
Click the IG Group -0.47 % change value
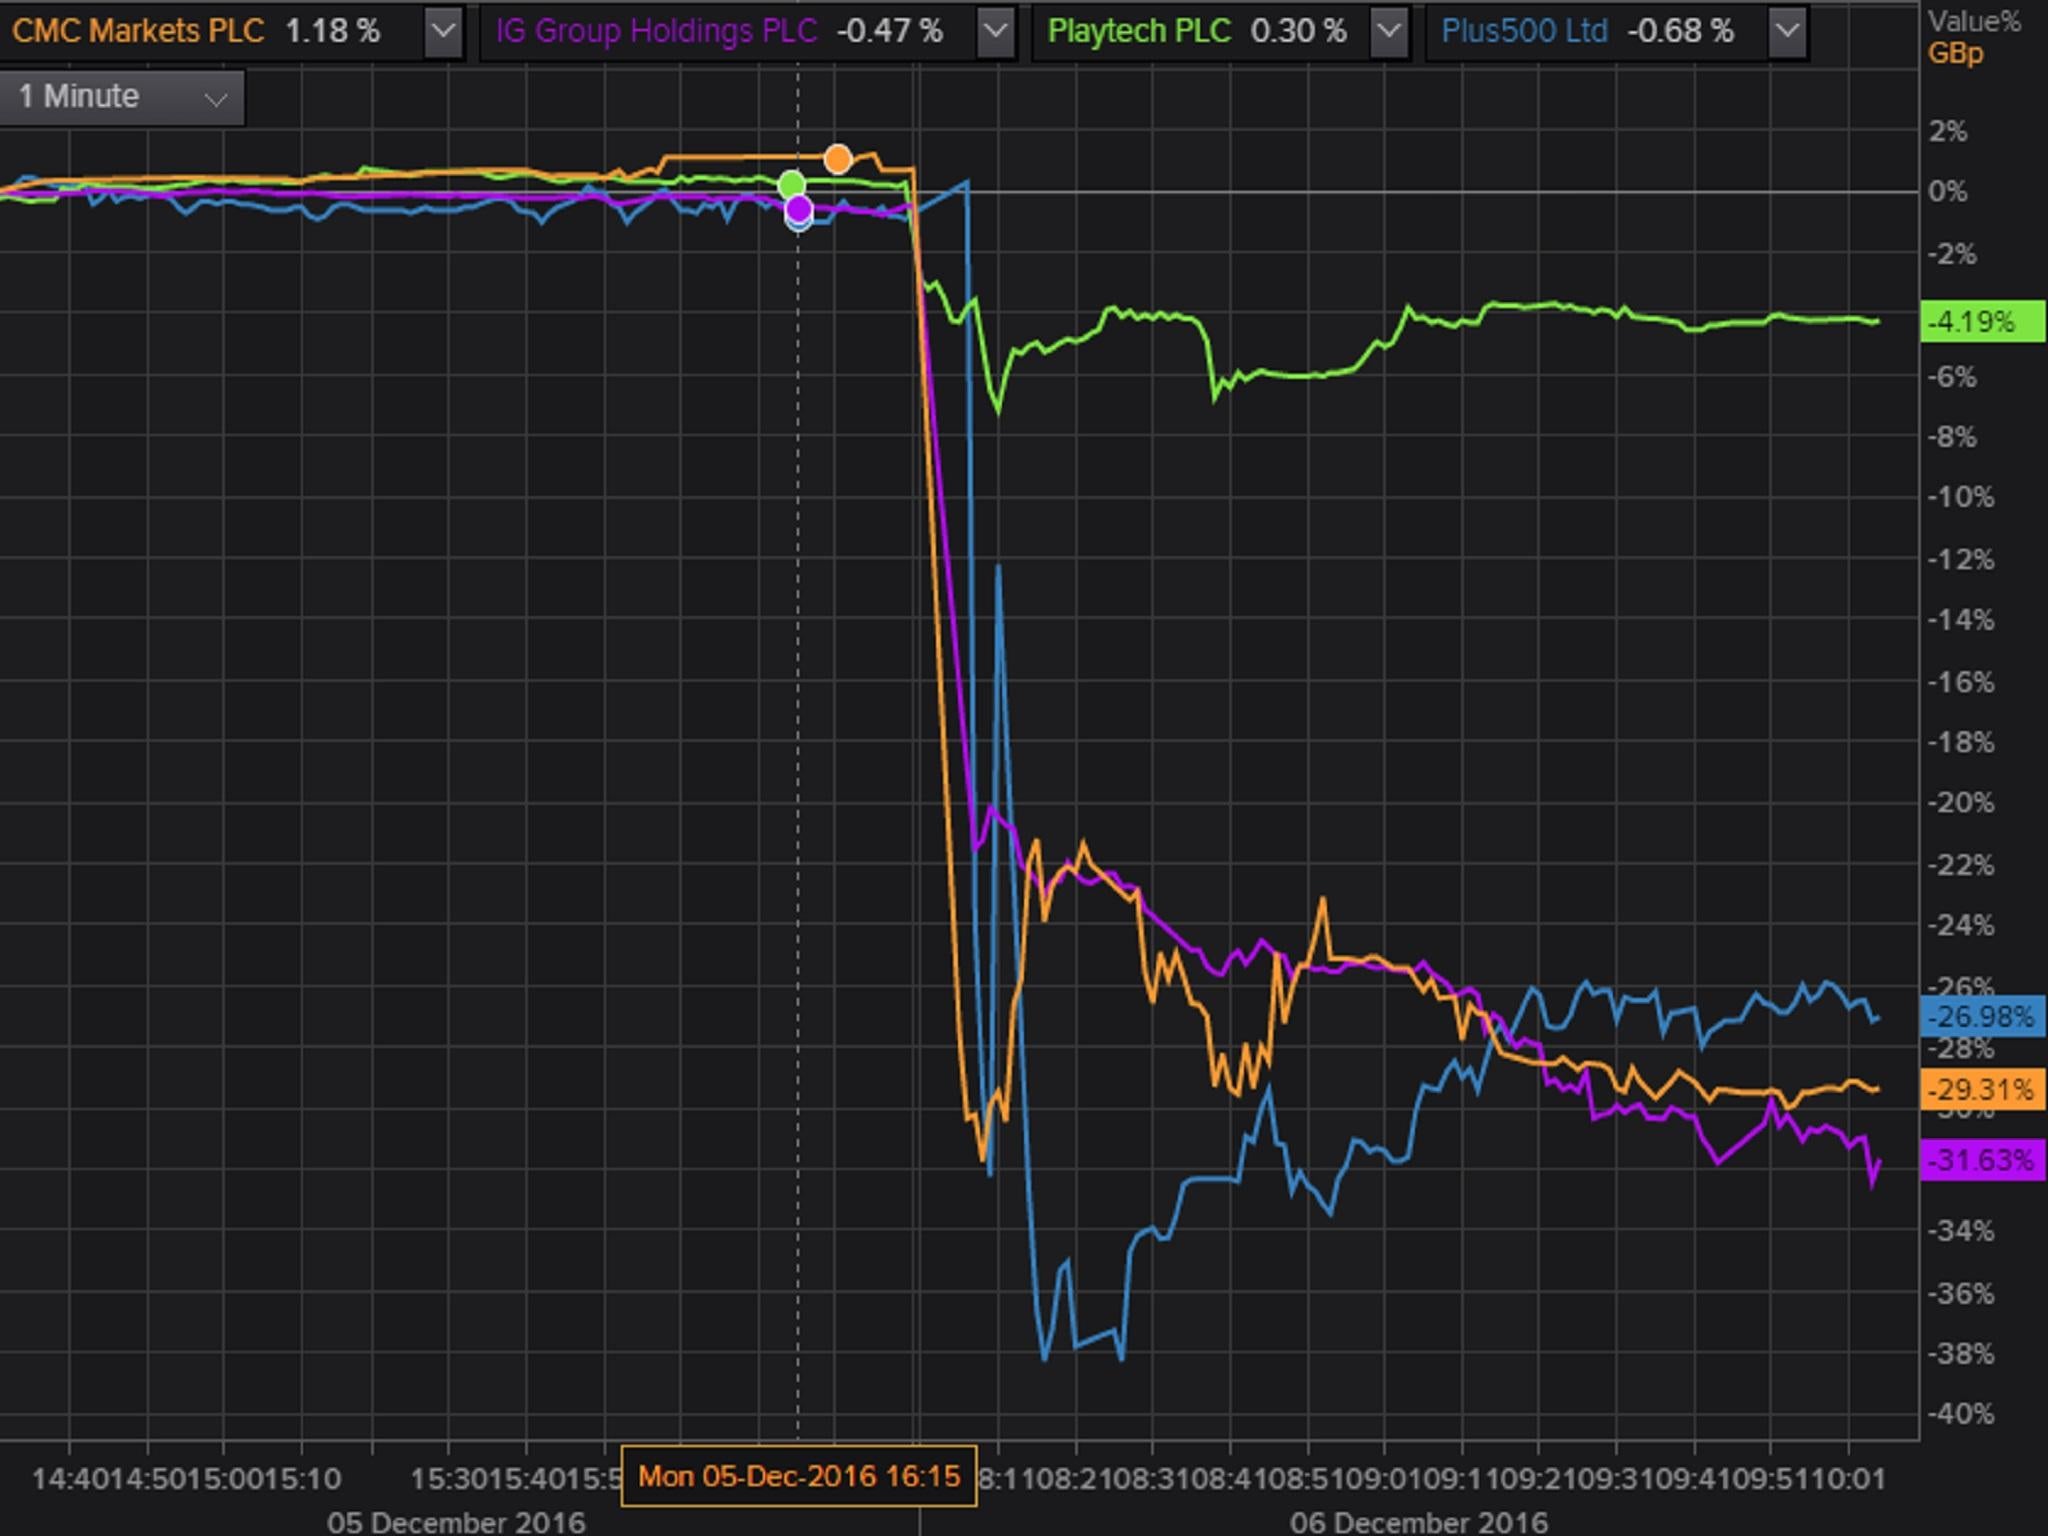pos(889,31)
